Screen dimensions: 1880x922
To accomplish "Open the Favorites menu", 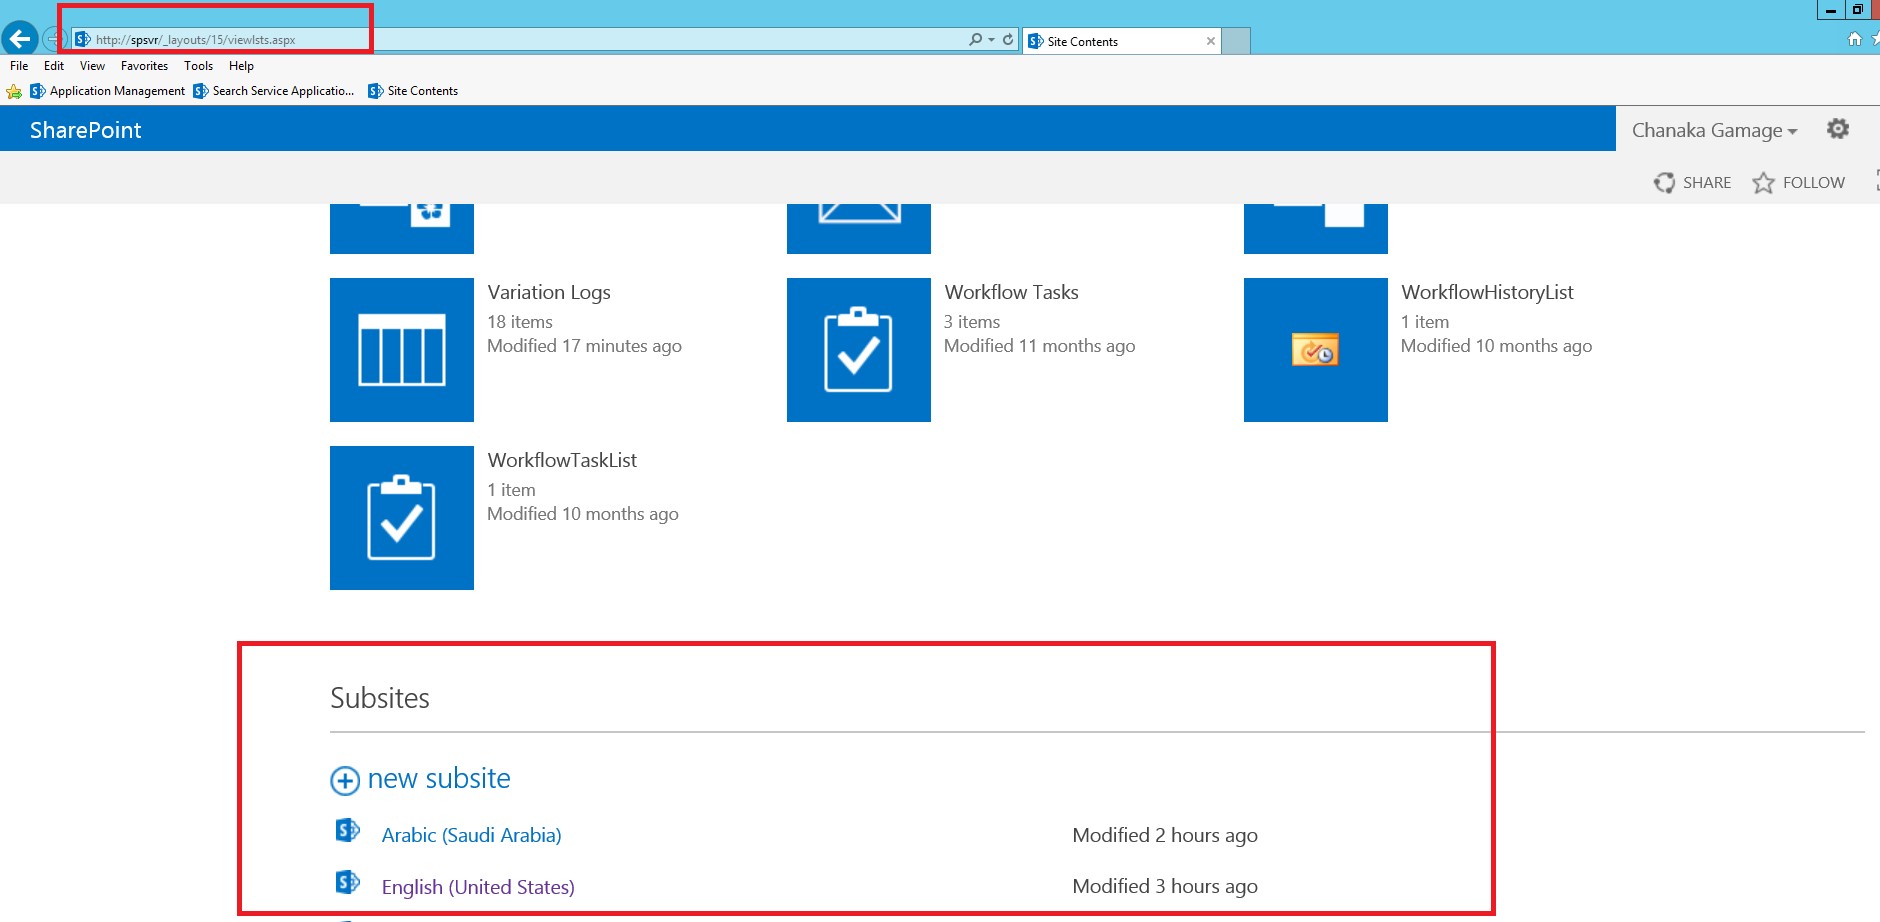I will tap(144, 66).
